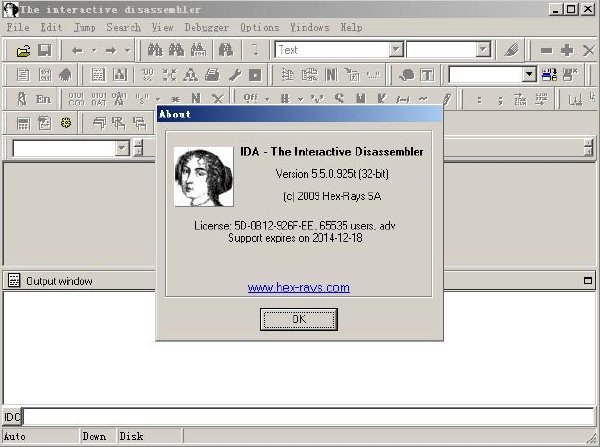This screenshot has height=447, width=600.
Task: Open the Debugger menu
Action: (207, 28)
